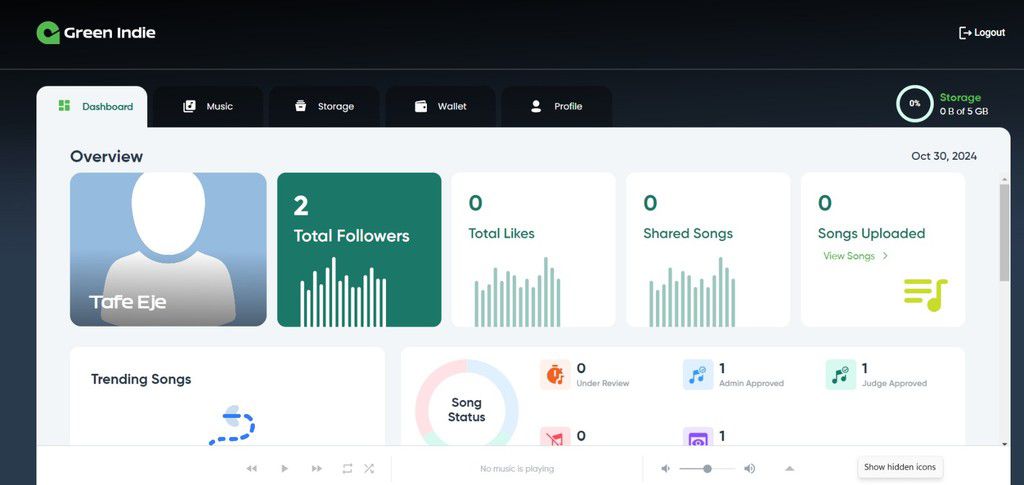This screenshot has height=485, width=1024.
Task: Open the Music tab
Action: (x=208, y=107)
